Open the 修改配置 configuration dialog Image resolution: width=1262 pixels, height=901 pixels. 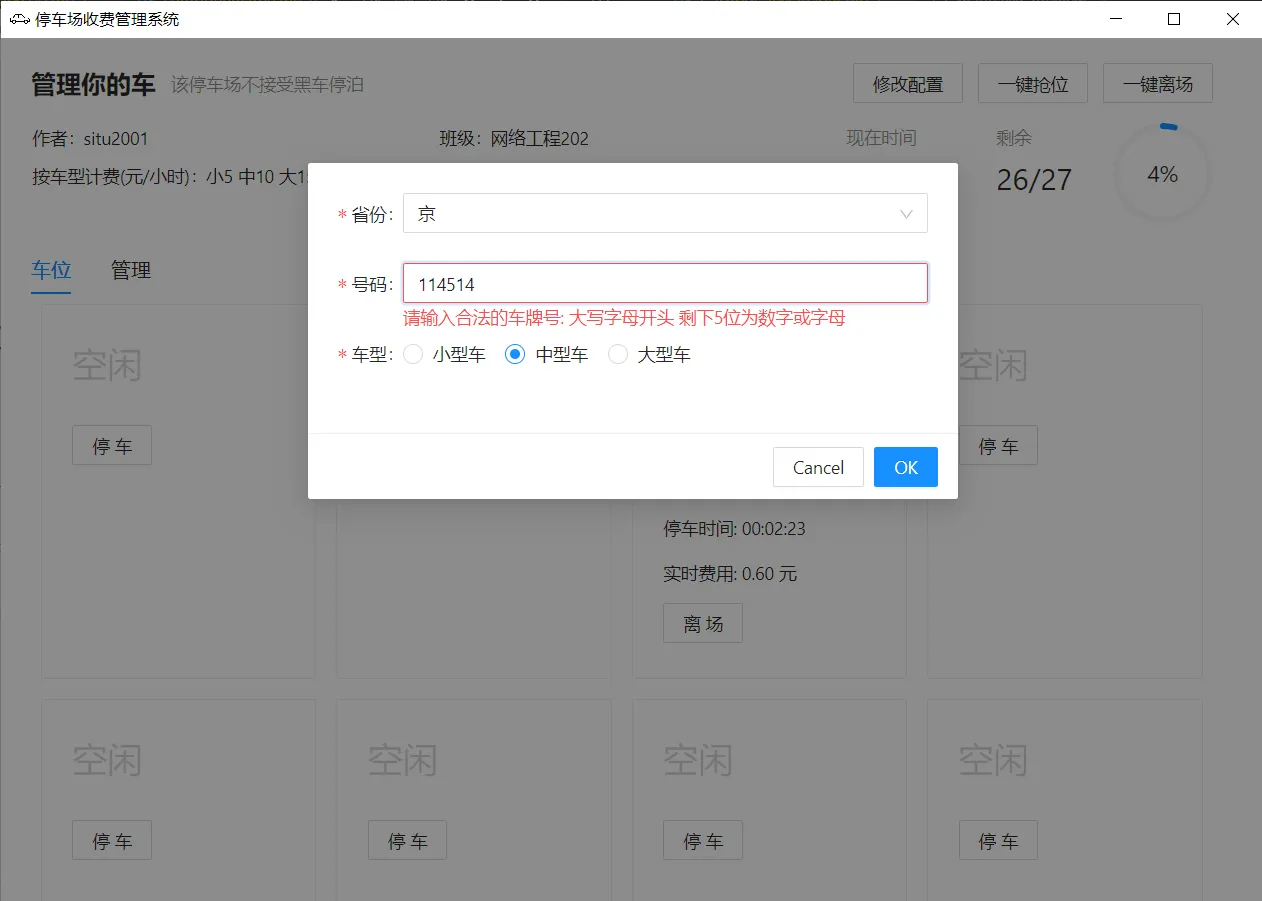pyautogui.click(x=906, y=83)
